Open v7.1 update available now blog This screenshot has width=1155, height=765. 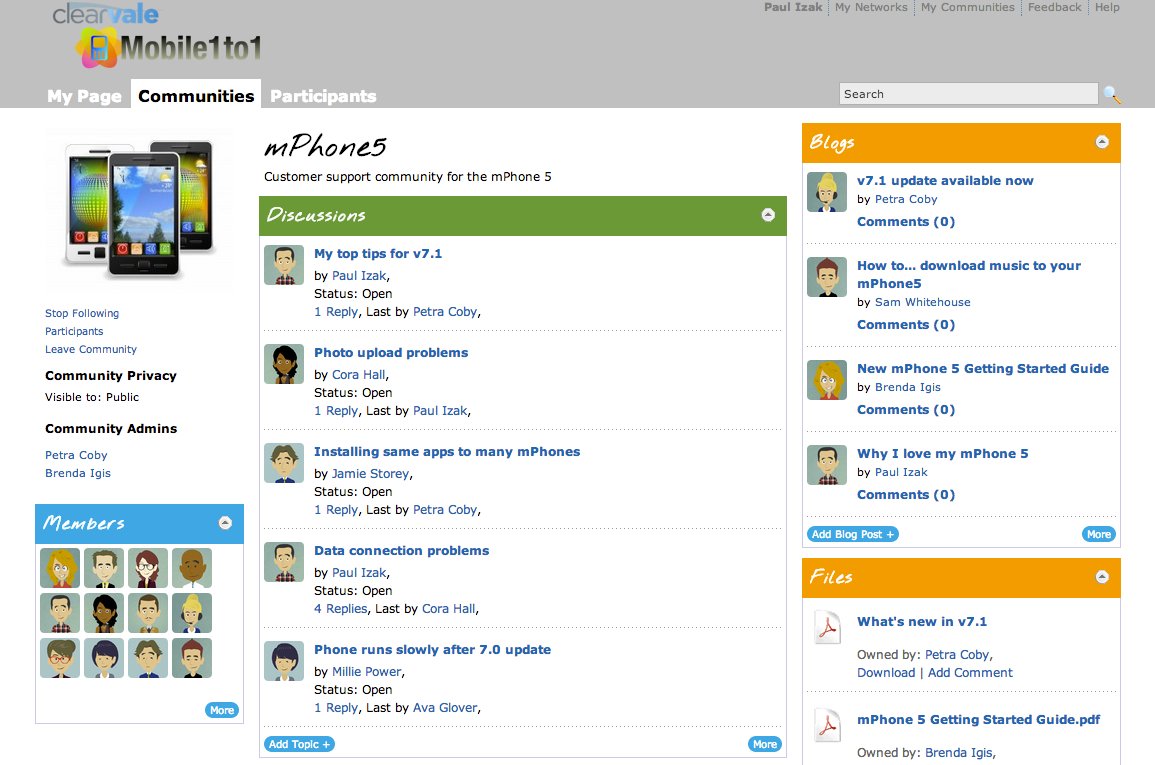coord(945,181)
